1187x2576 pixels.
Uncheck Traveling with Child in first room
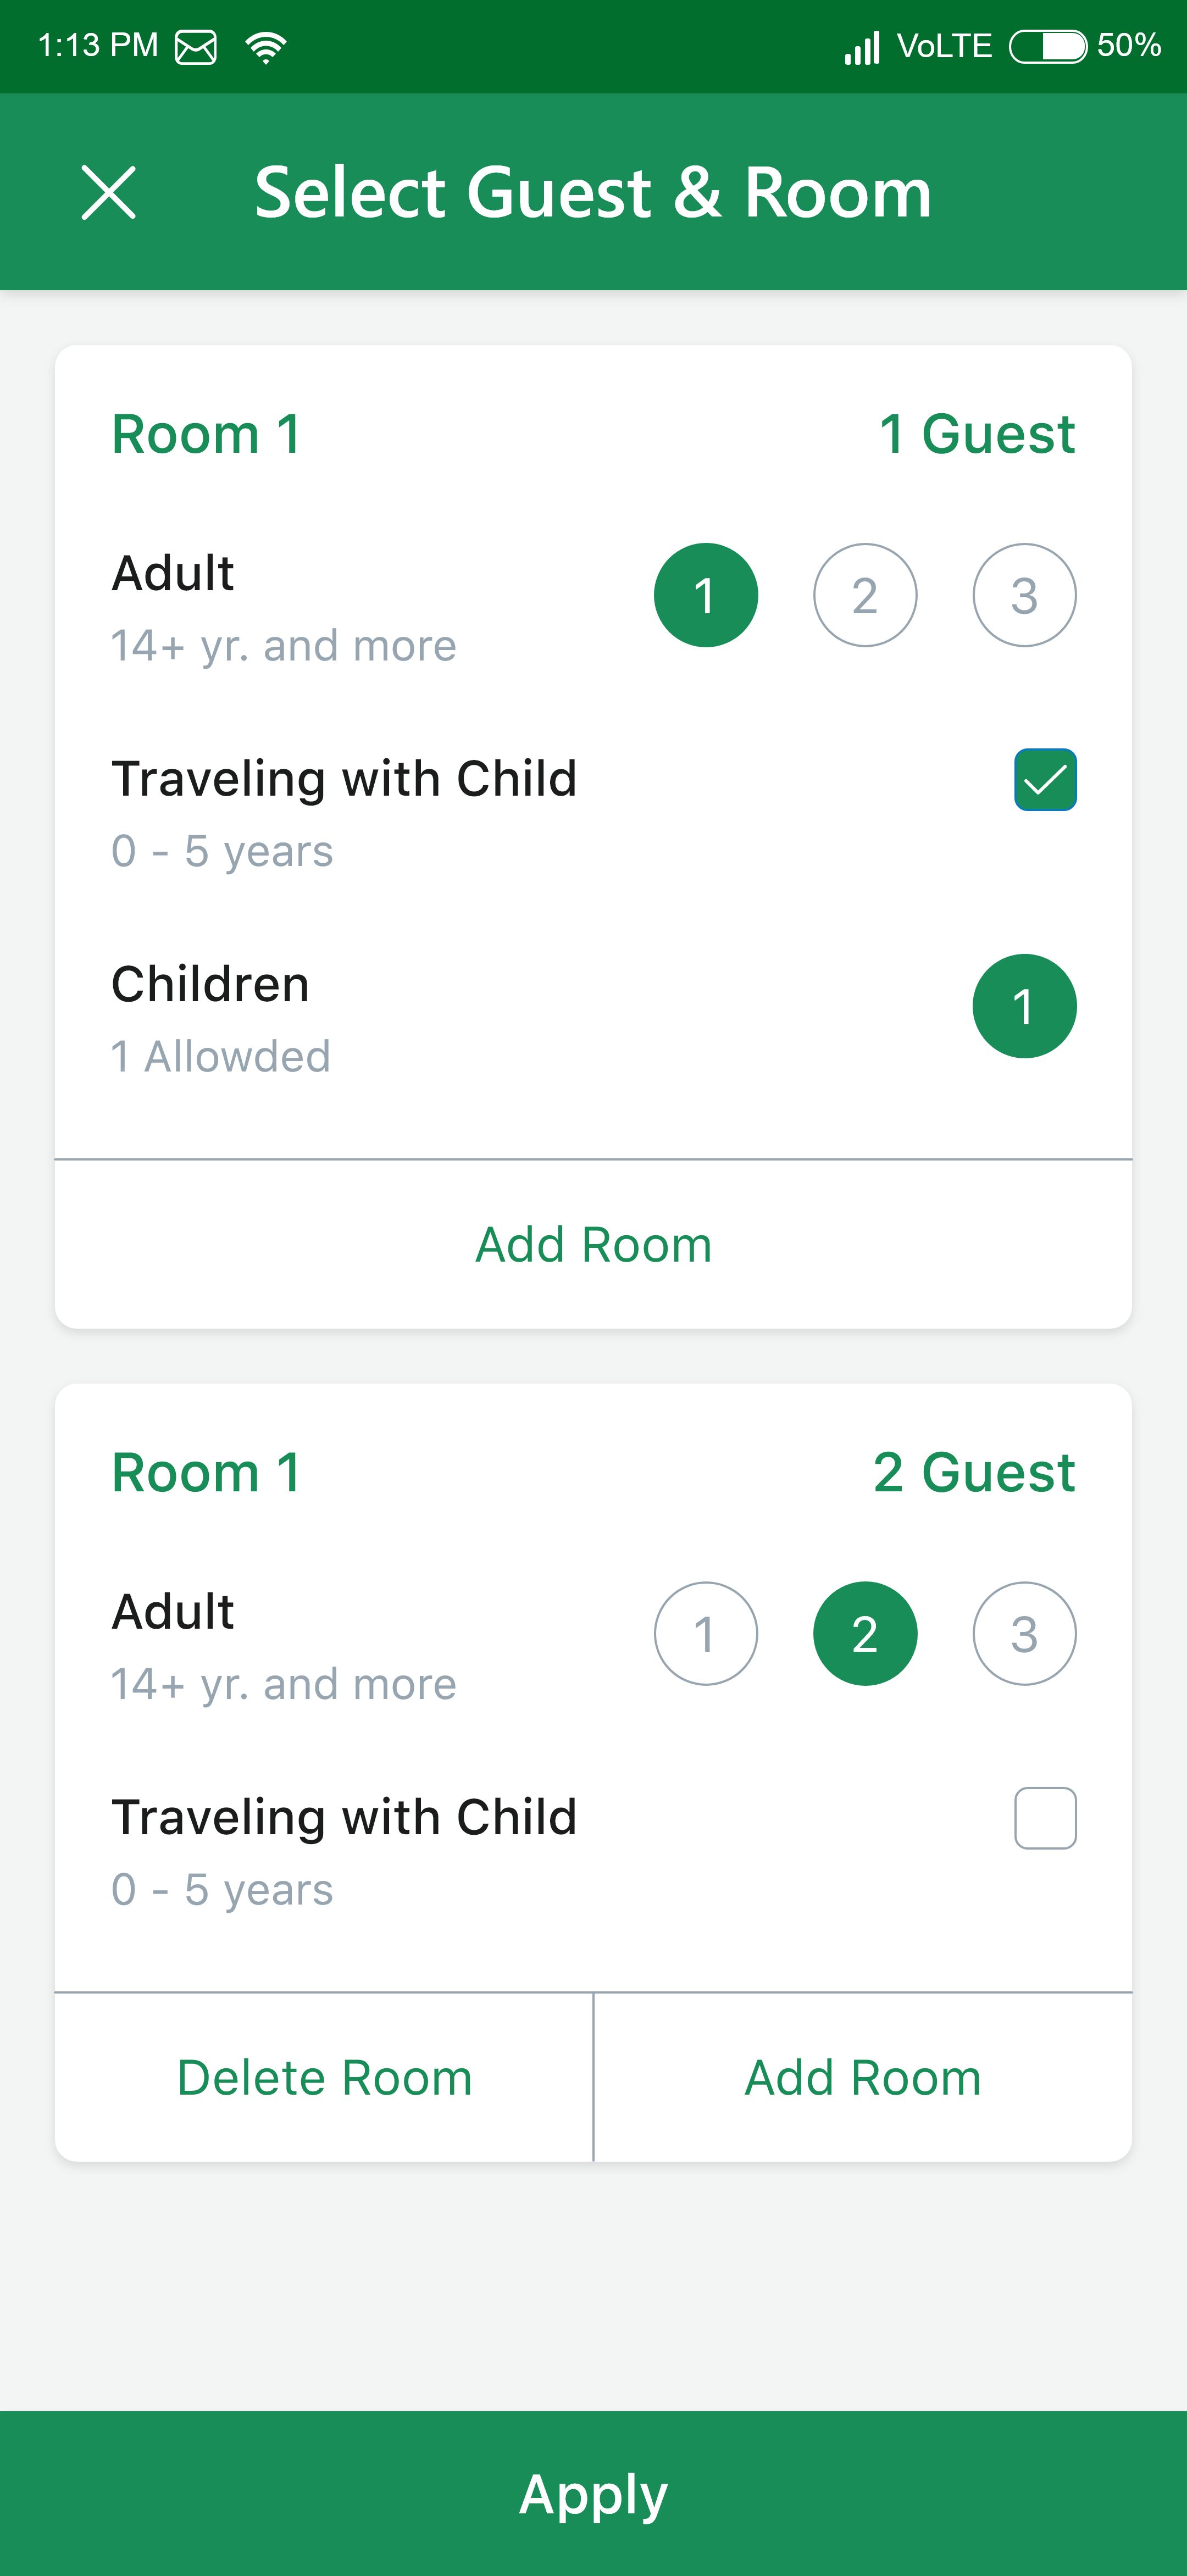coord(1045,779)
